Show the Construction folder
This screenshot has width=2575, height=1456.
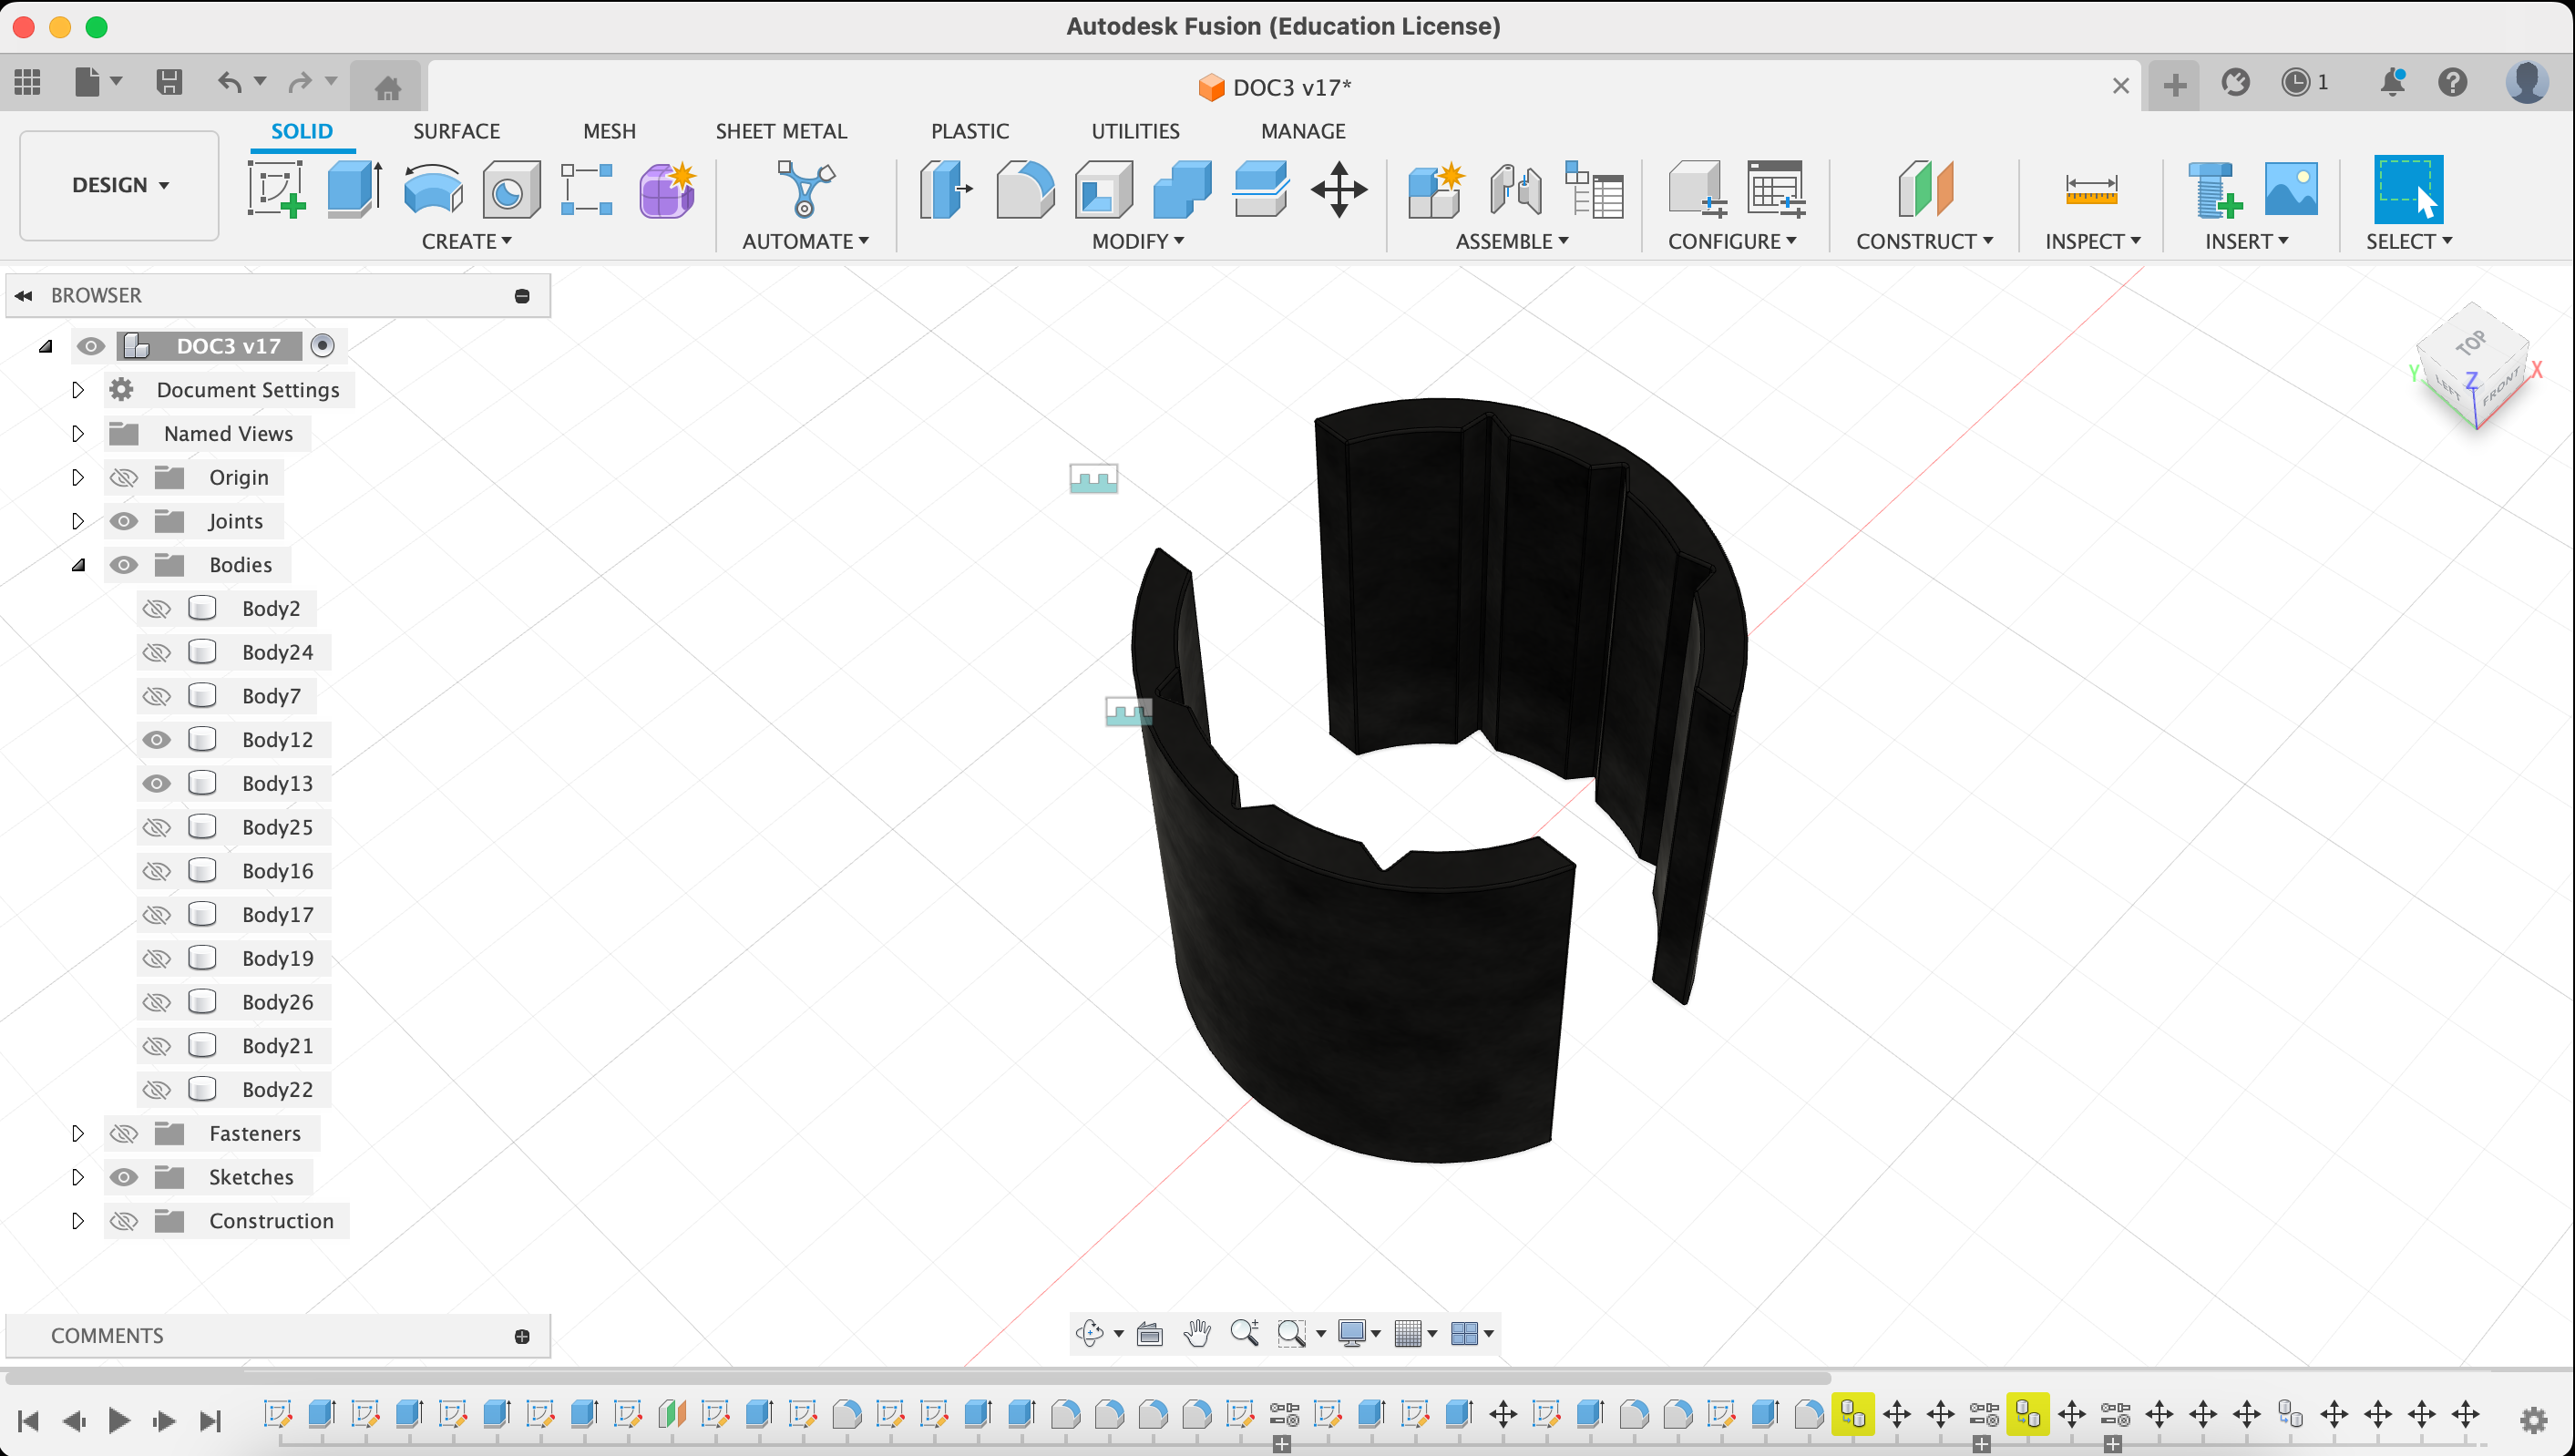124,1220
